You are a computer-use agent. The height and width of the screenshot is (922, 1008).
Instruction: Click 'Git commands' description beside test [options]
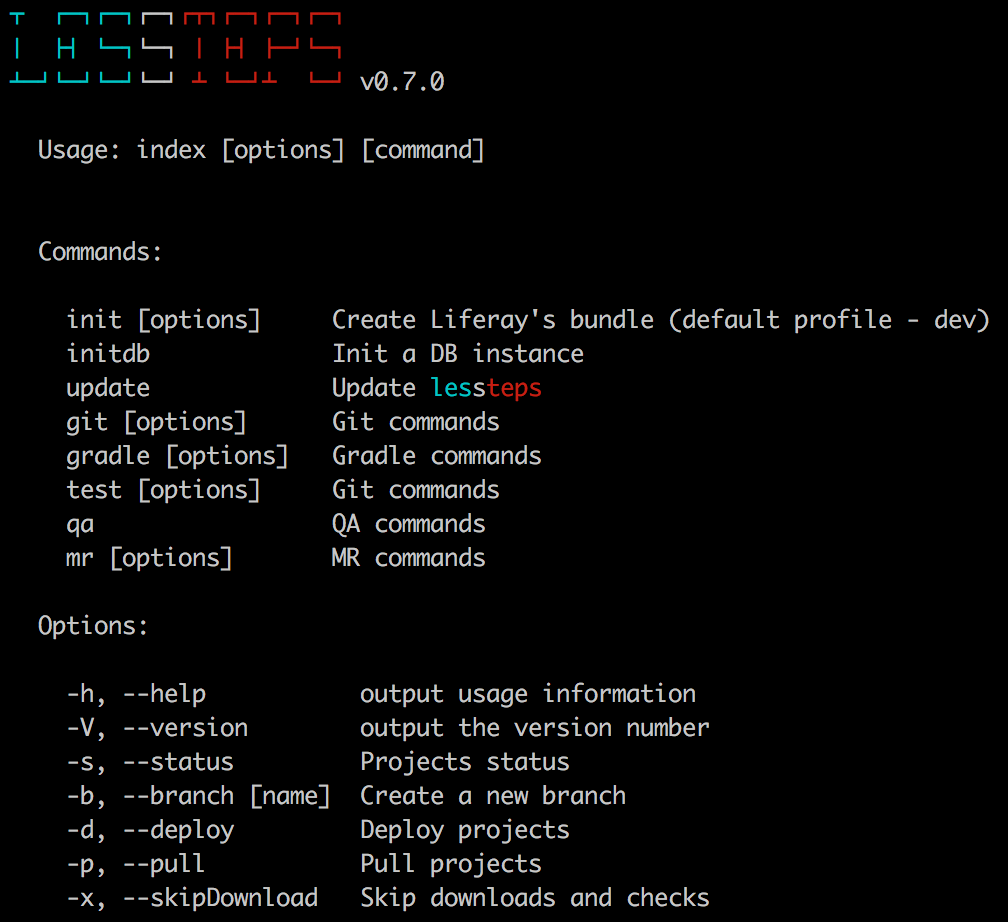coord(415,490)
